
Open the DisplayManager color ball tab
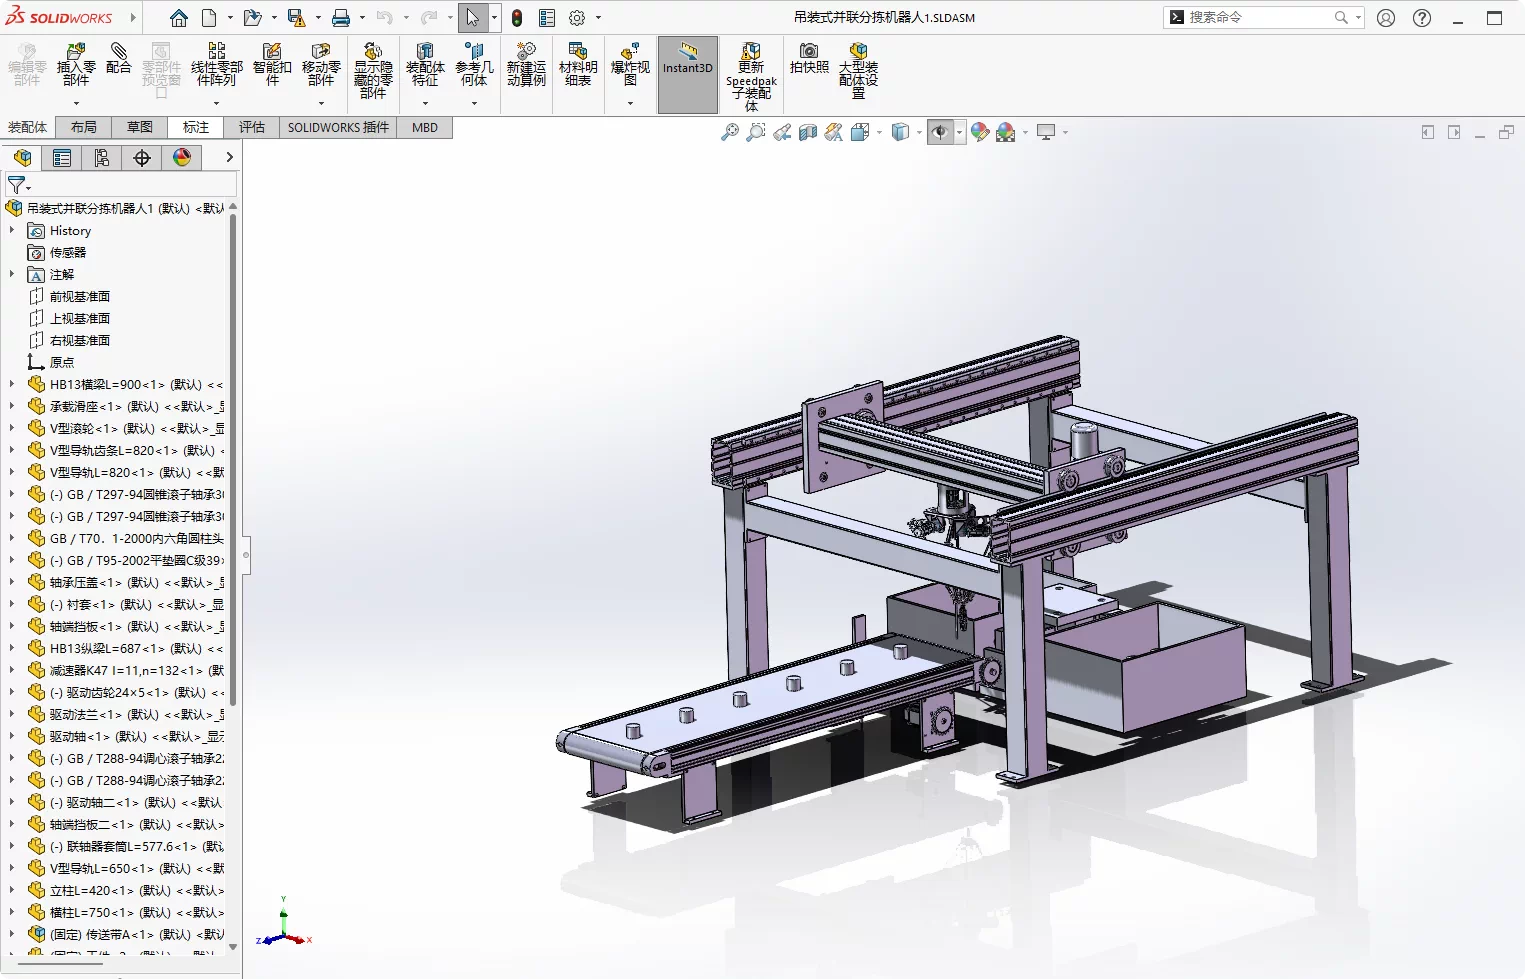182,158
